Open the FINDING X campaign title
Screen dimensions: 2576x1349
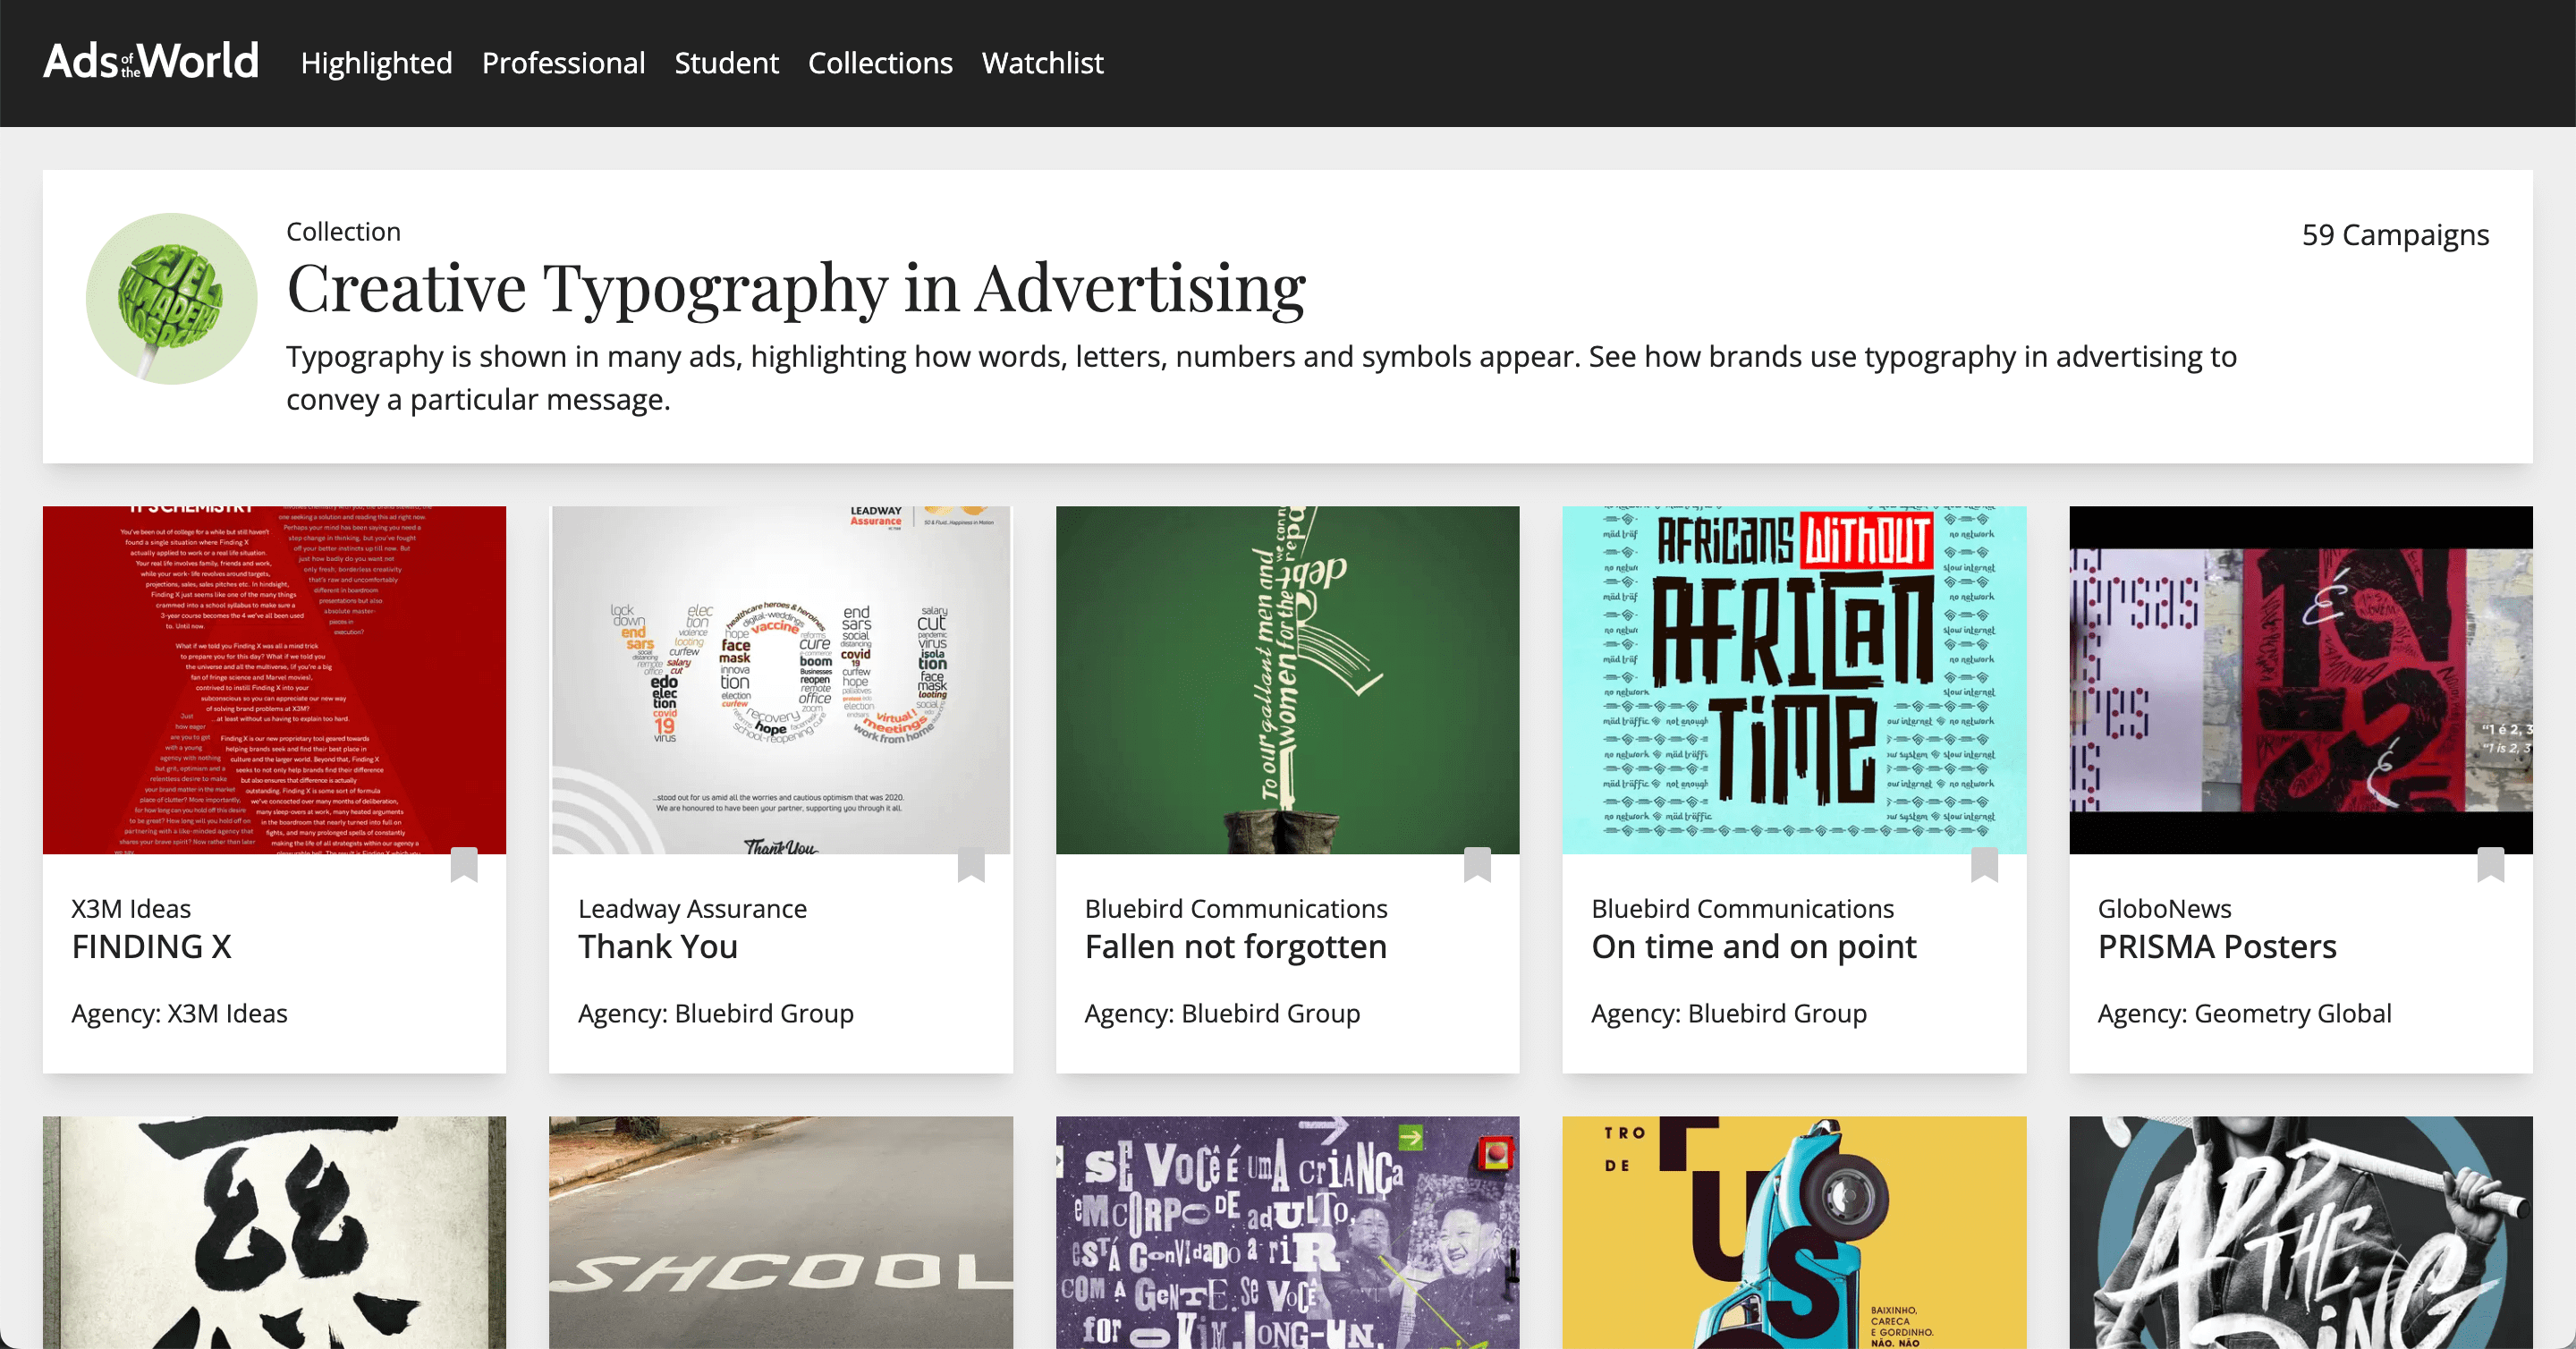(x=152, y=946)
